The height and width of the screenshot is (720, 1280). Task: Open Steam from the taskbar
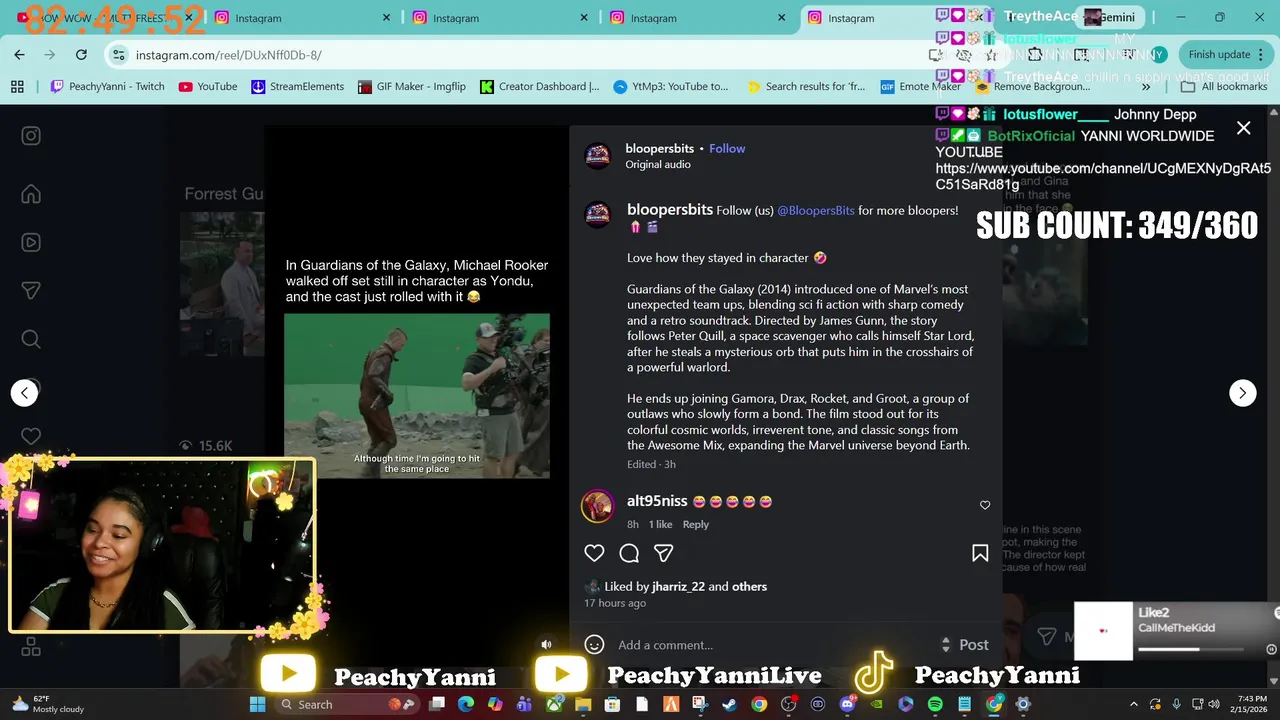click(729, 704)
